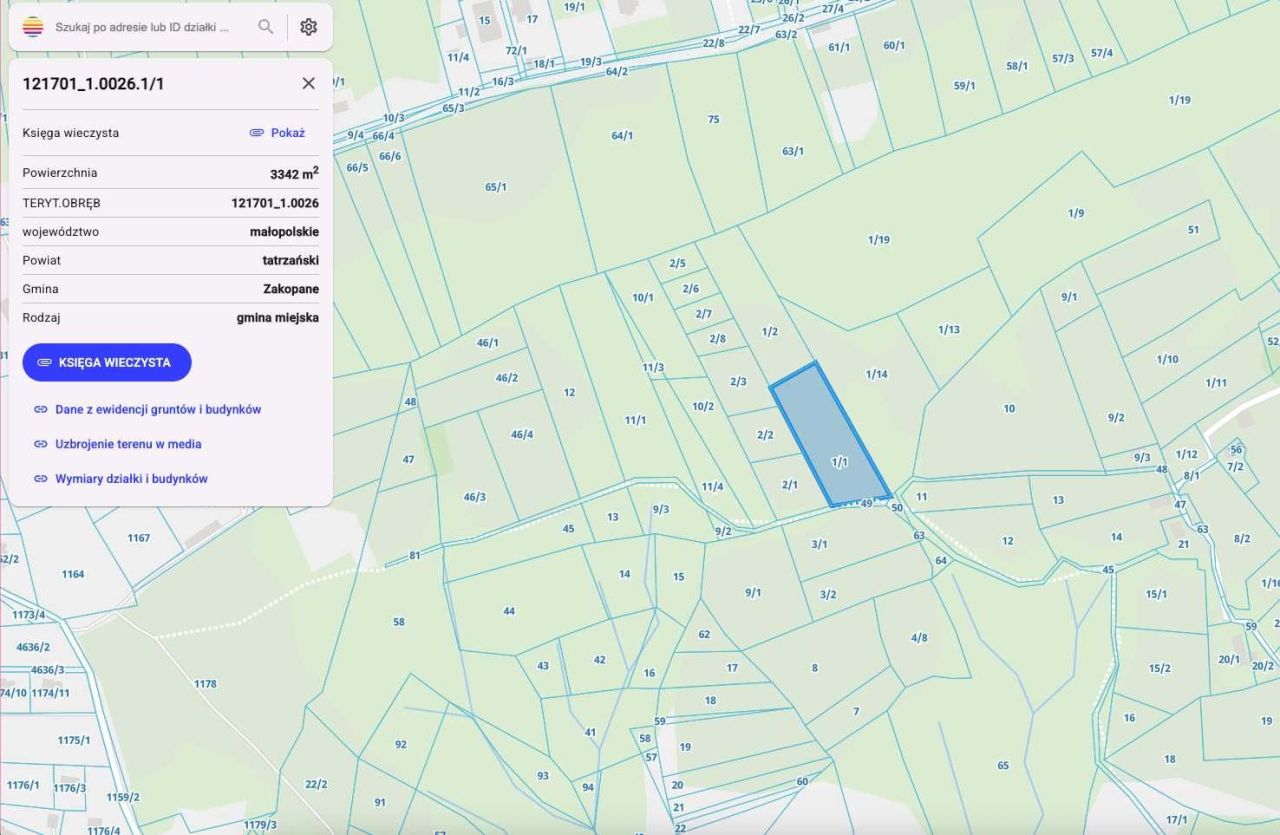
Task: Select parcel 2/7 on the map
Action: tap(704, 314)
